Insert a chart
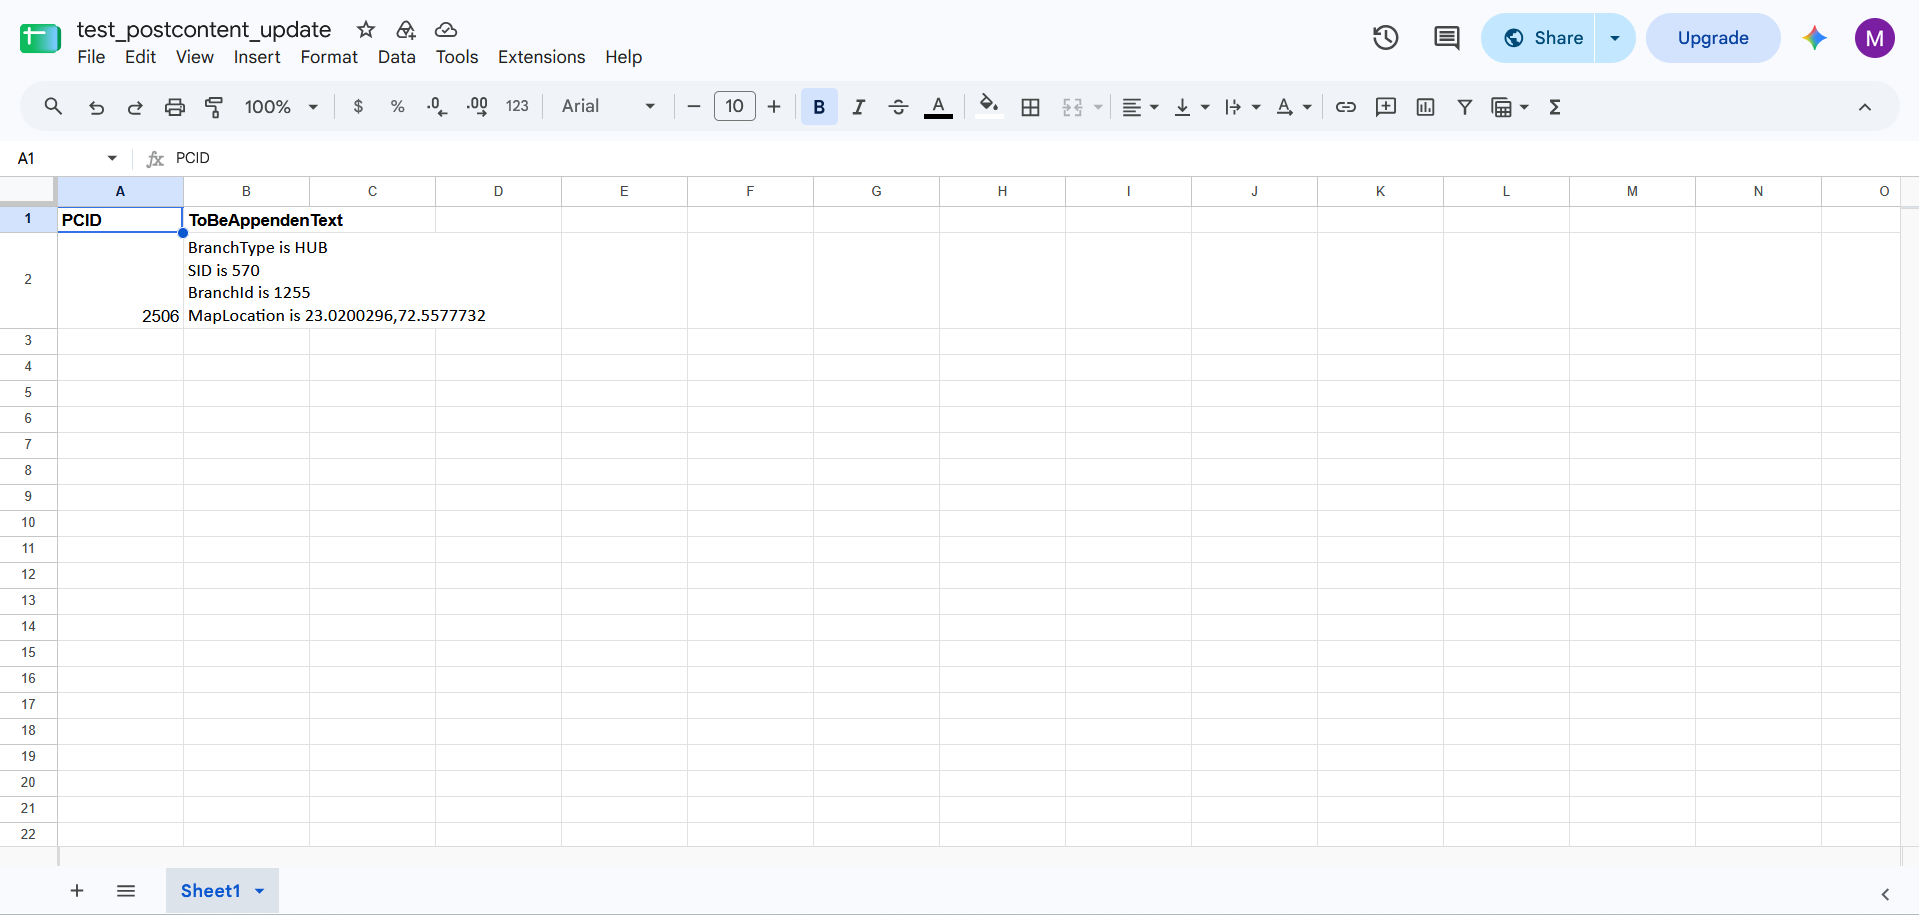This screenshot has height=915, width=1919. [x=1425, y=107]
